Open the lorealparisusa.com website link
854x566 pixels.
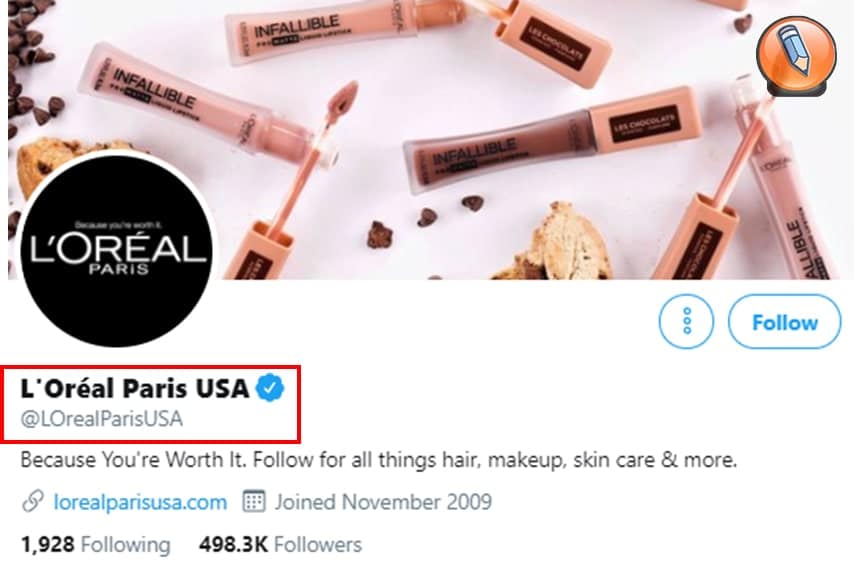(x=140, y=502)
